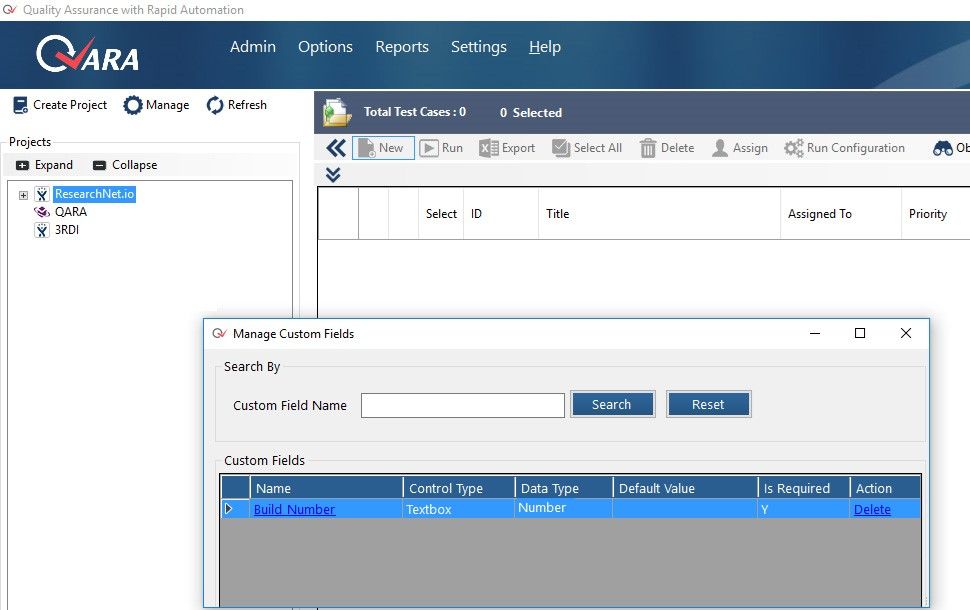Image resolution: width=970 pixels, height=610 pixels.
Task: Collapse left panel with double chevron
Action: click(x=336, y=148)
